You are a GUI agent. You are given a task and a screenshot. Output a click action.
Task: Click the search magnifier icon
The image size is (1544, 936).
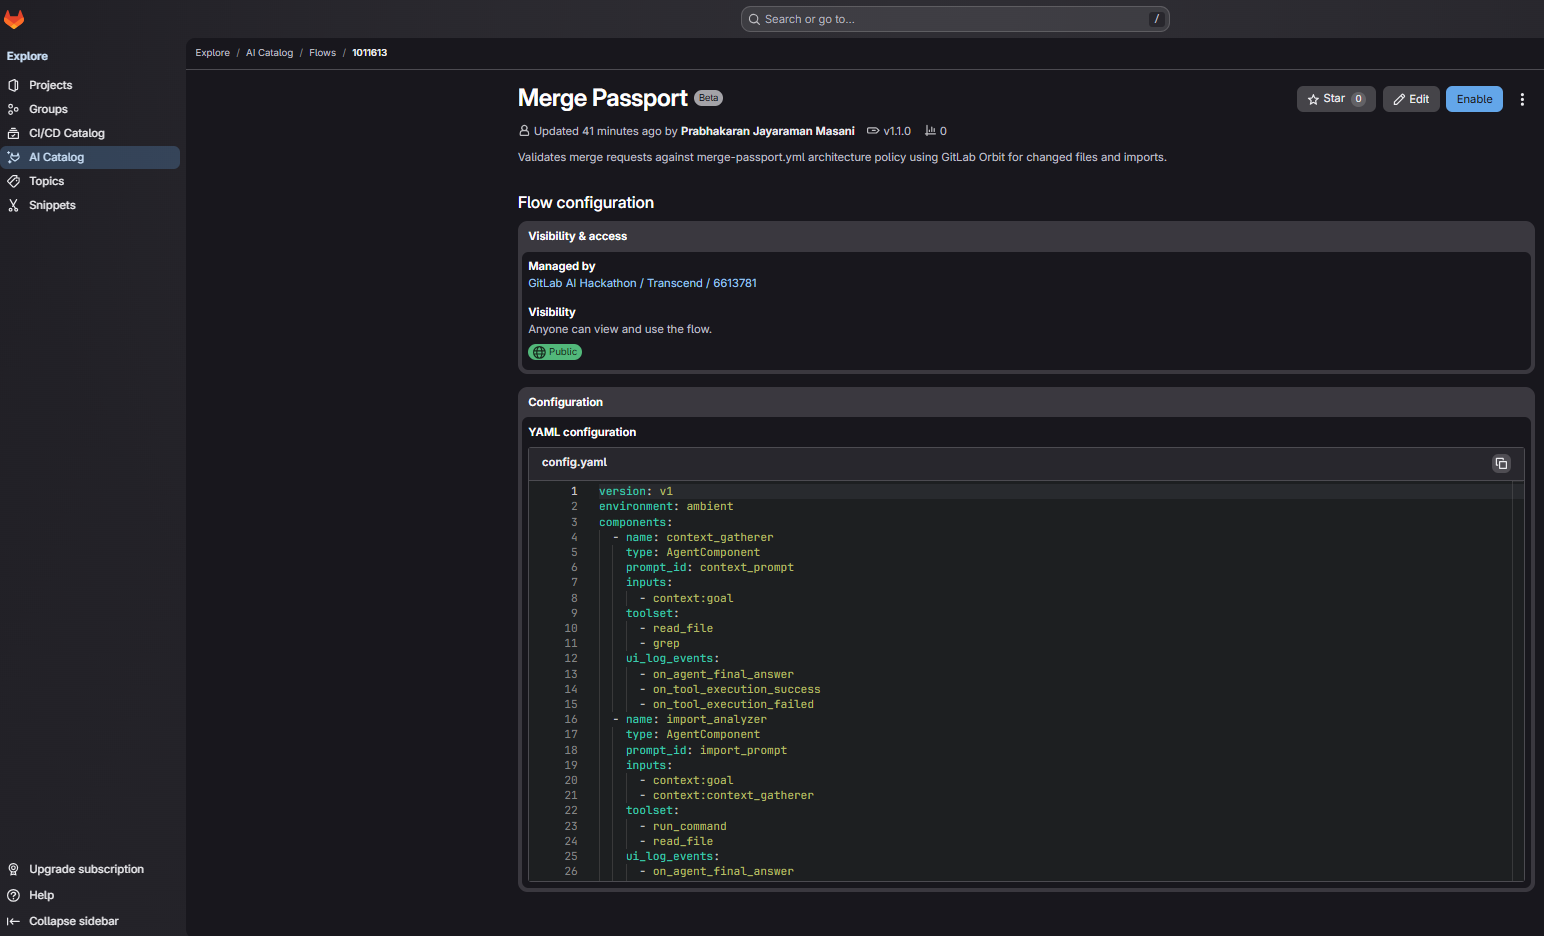754,19
